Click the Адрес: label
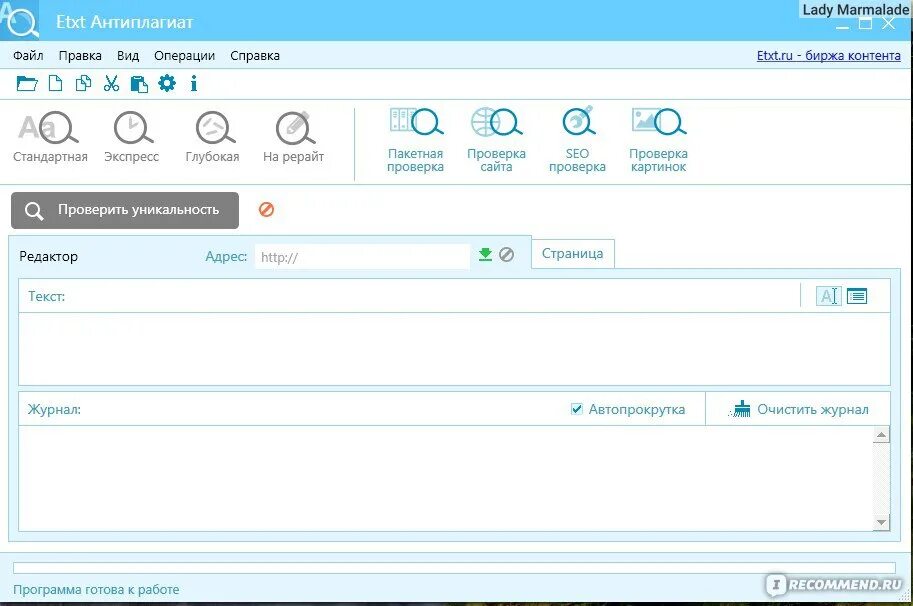 226,257
